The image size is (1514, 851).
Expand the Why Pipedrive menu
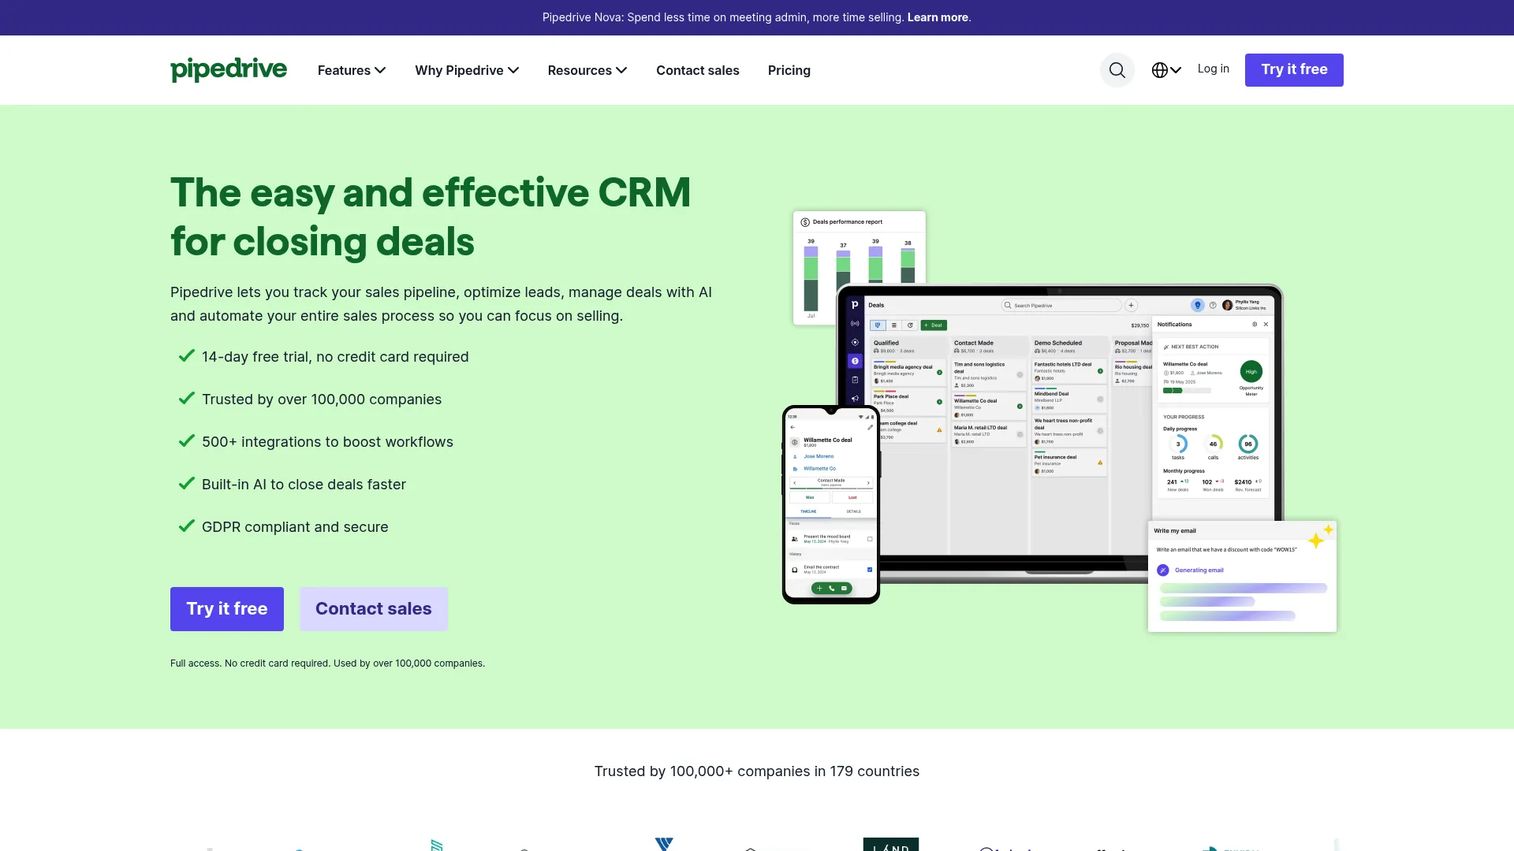pyautogui.click(x=467, y=70)
